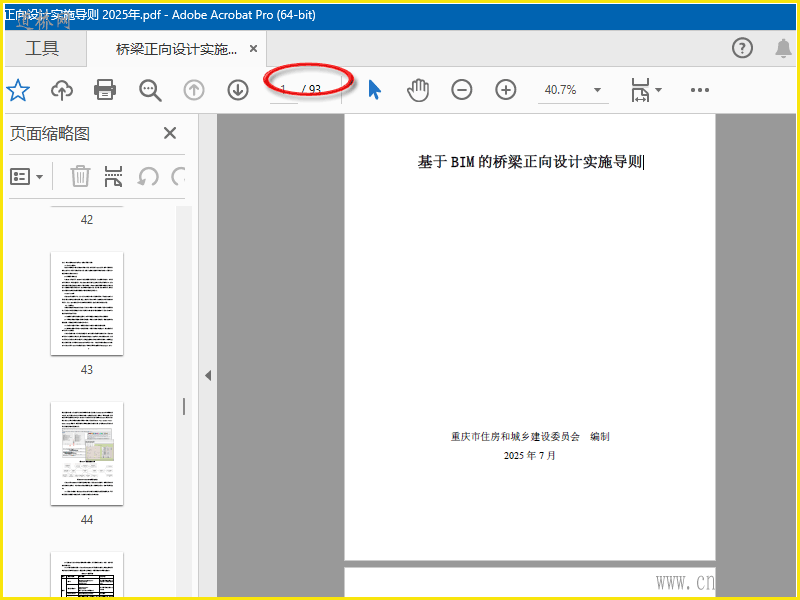
Task: Go to next page arrow
Action: pos(238,90)
